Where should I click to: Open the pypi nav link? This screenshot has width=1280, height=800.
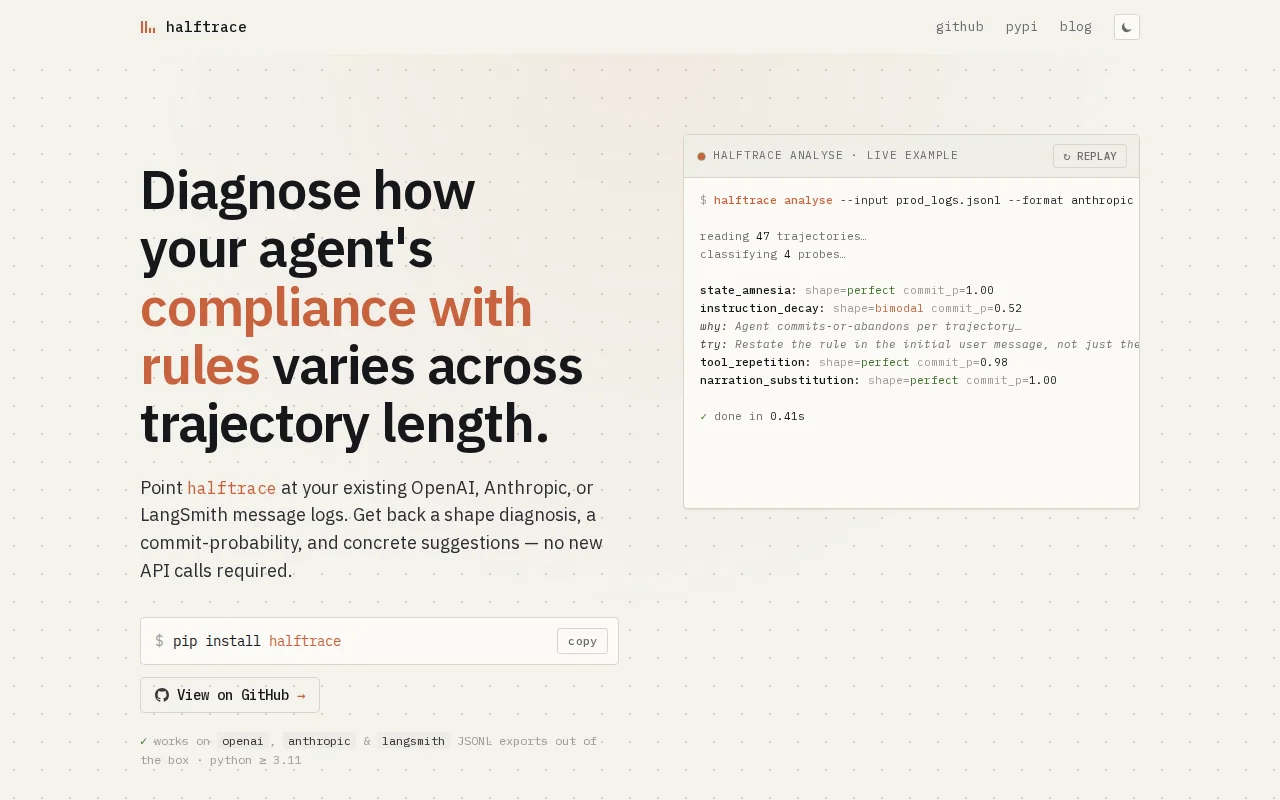tap(1022, 27)
